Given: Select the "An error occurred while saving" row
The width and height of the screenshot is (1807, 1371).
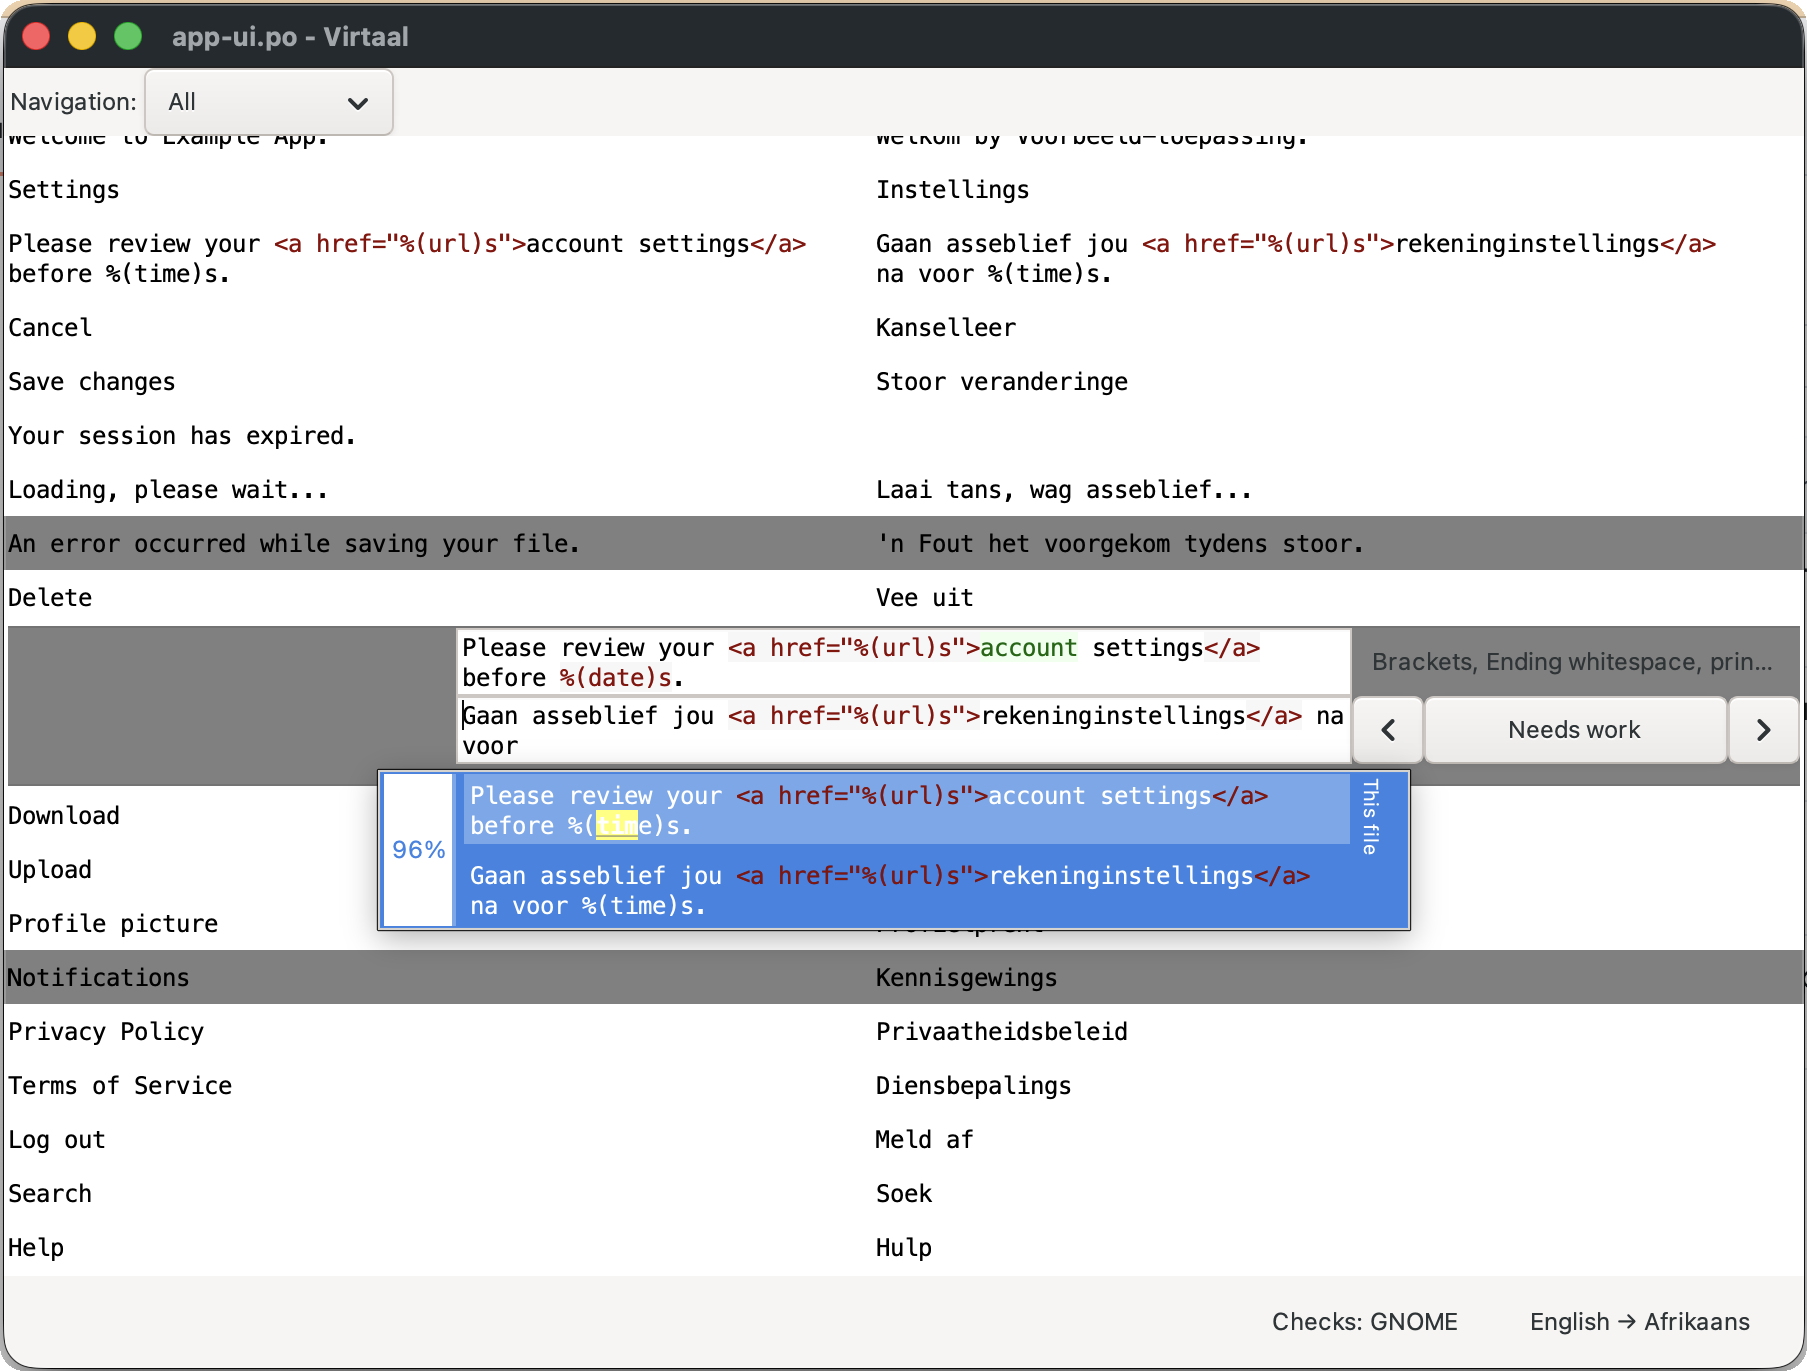Looking at the screenshot, I should point(904,543).
